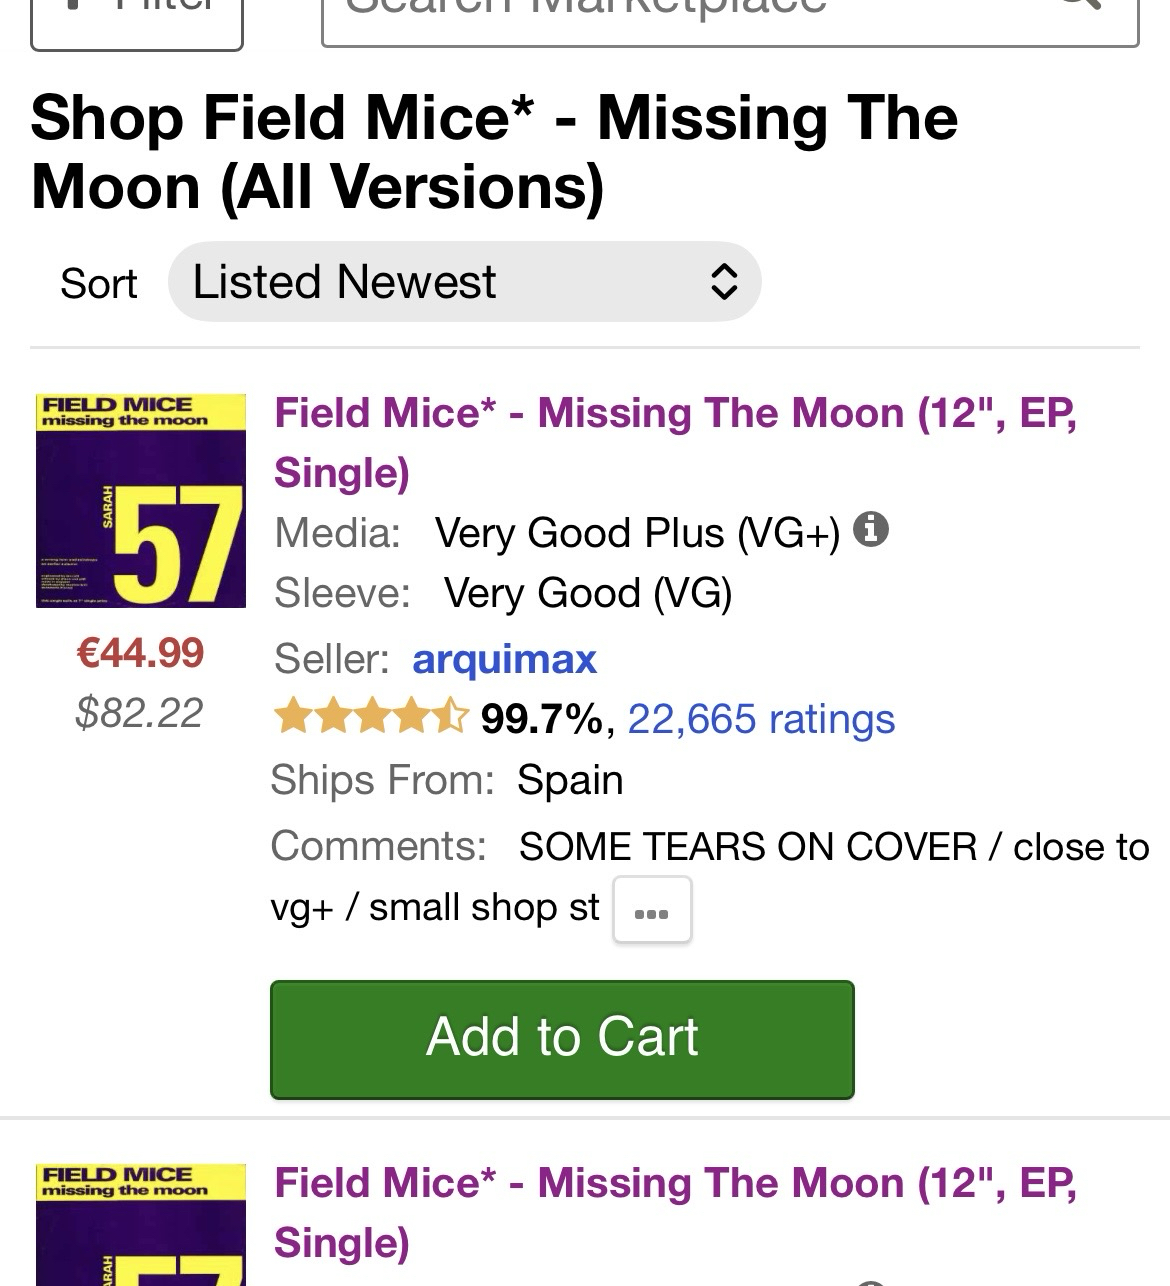Click second listing's album cover thumbnail

tap(141, 1224)
